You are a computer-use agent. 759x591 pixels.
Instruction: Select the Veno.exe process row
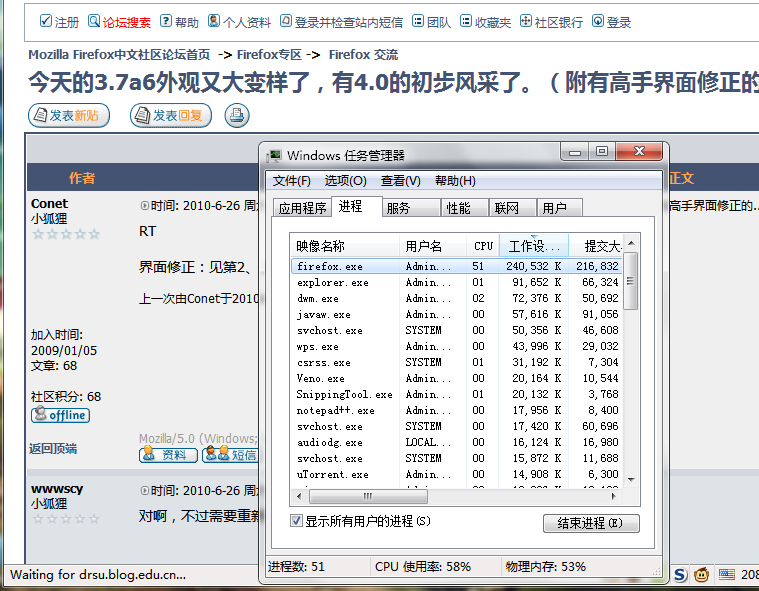click(457, 378)
